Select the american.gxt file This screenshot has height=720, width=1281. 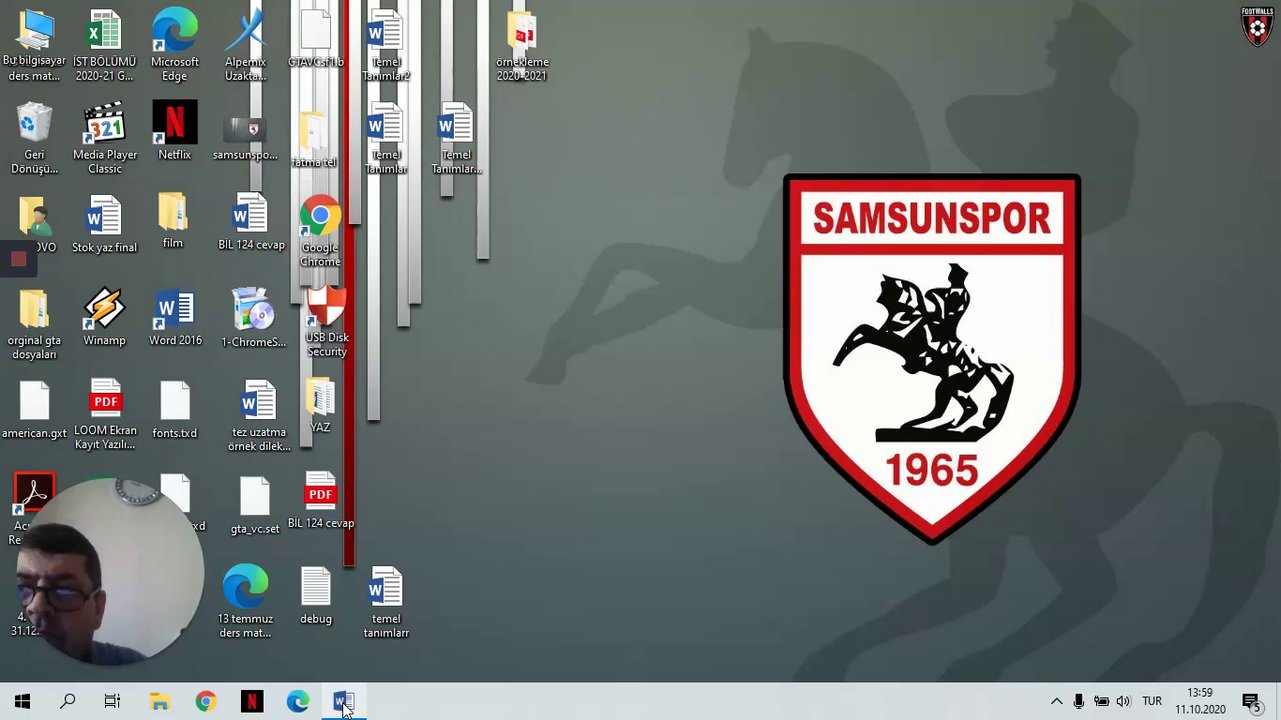[34, 411]
